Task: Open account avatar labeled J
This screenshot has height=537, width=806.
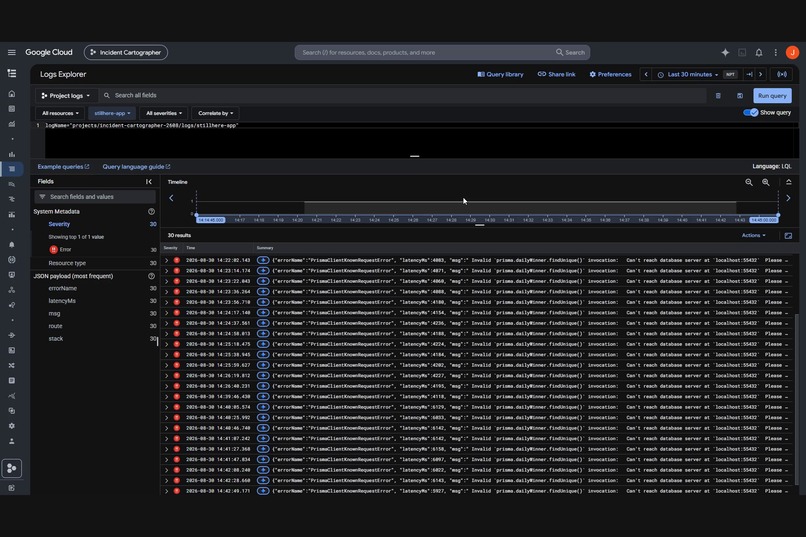Action: pos(792,52)
